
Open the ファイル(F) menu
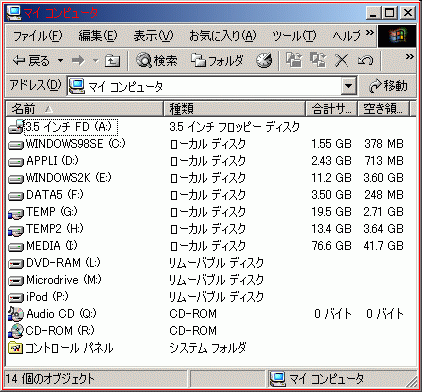point(37,36)
